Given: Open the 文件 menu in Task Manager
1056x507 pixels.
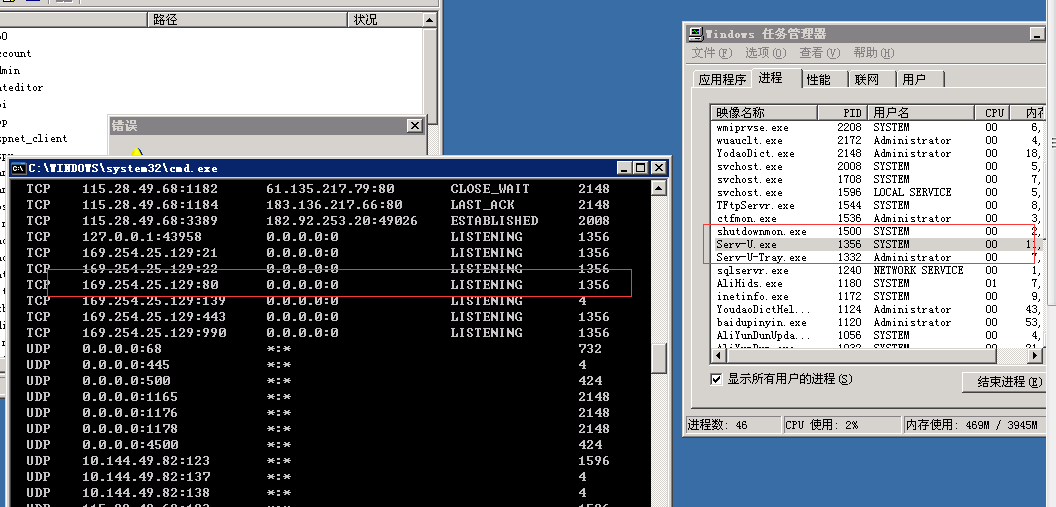Looking at the screenshot, I should [711, 53].
